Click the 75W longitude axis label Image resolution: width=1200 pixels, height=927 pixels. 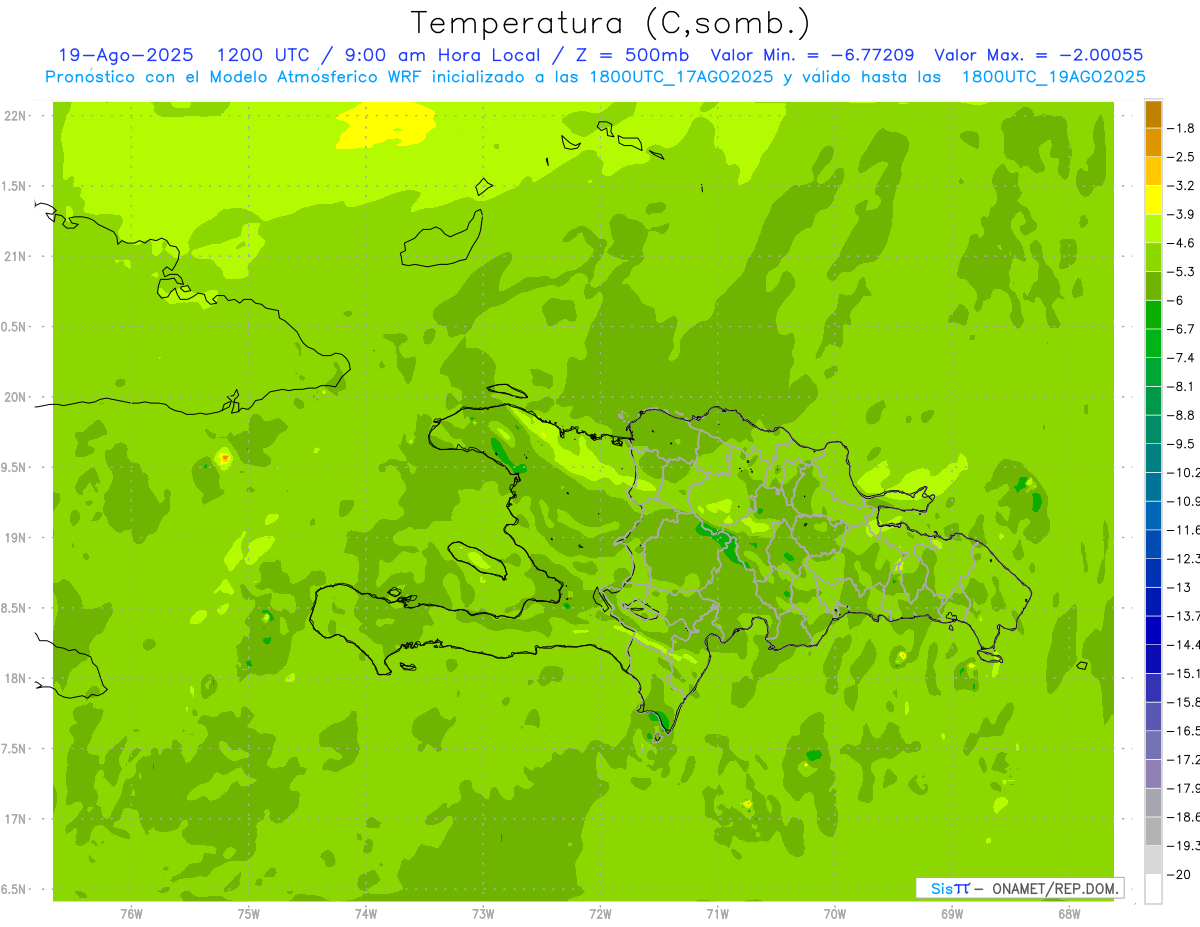249,913
